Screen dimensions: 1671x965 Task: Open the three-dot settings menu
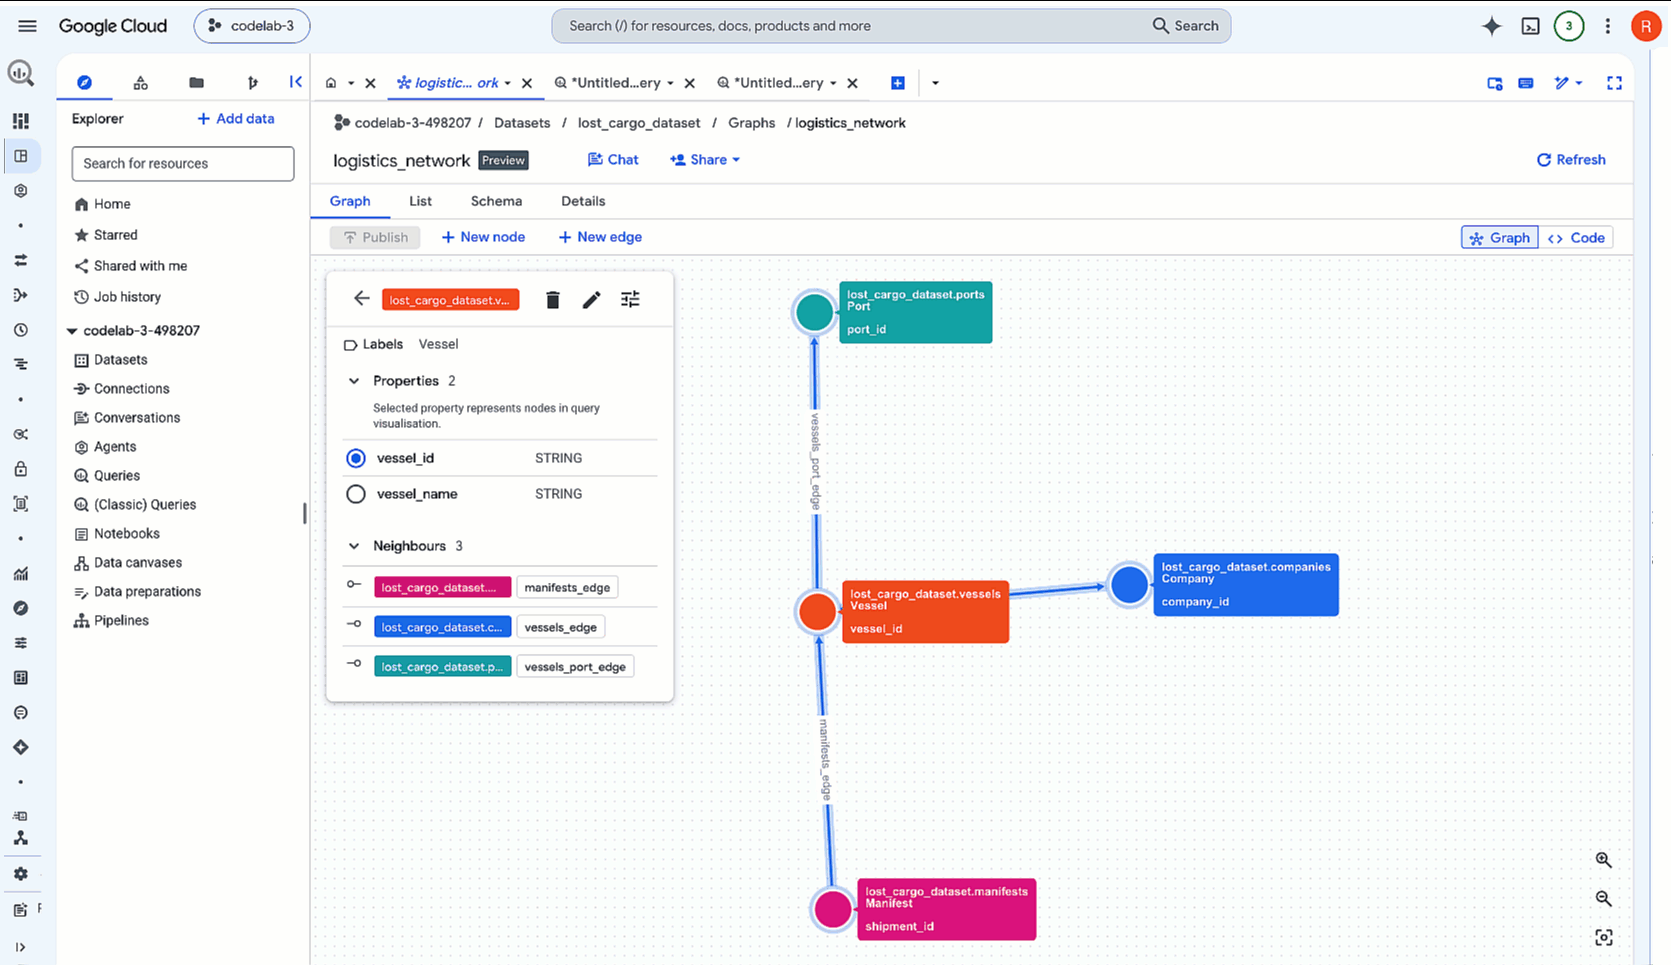click(1608, 26)
